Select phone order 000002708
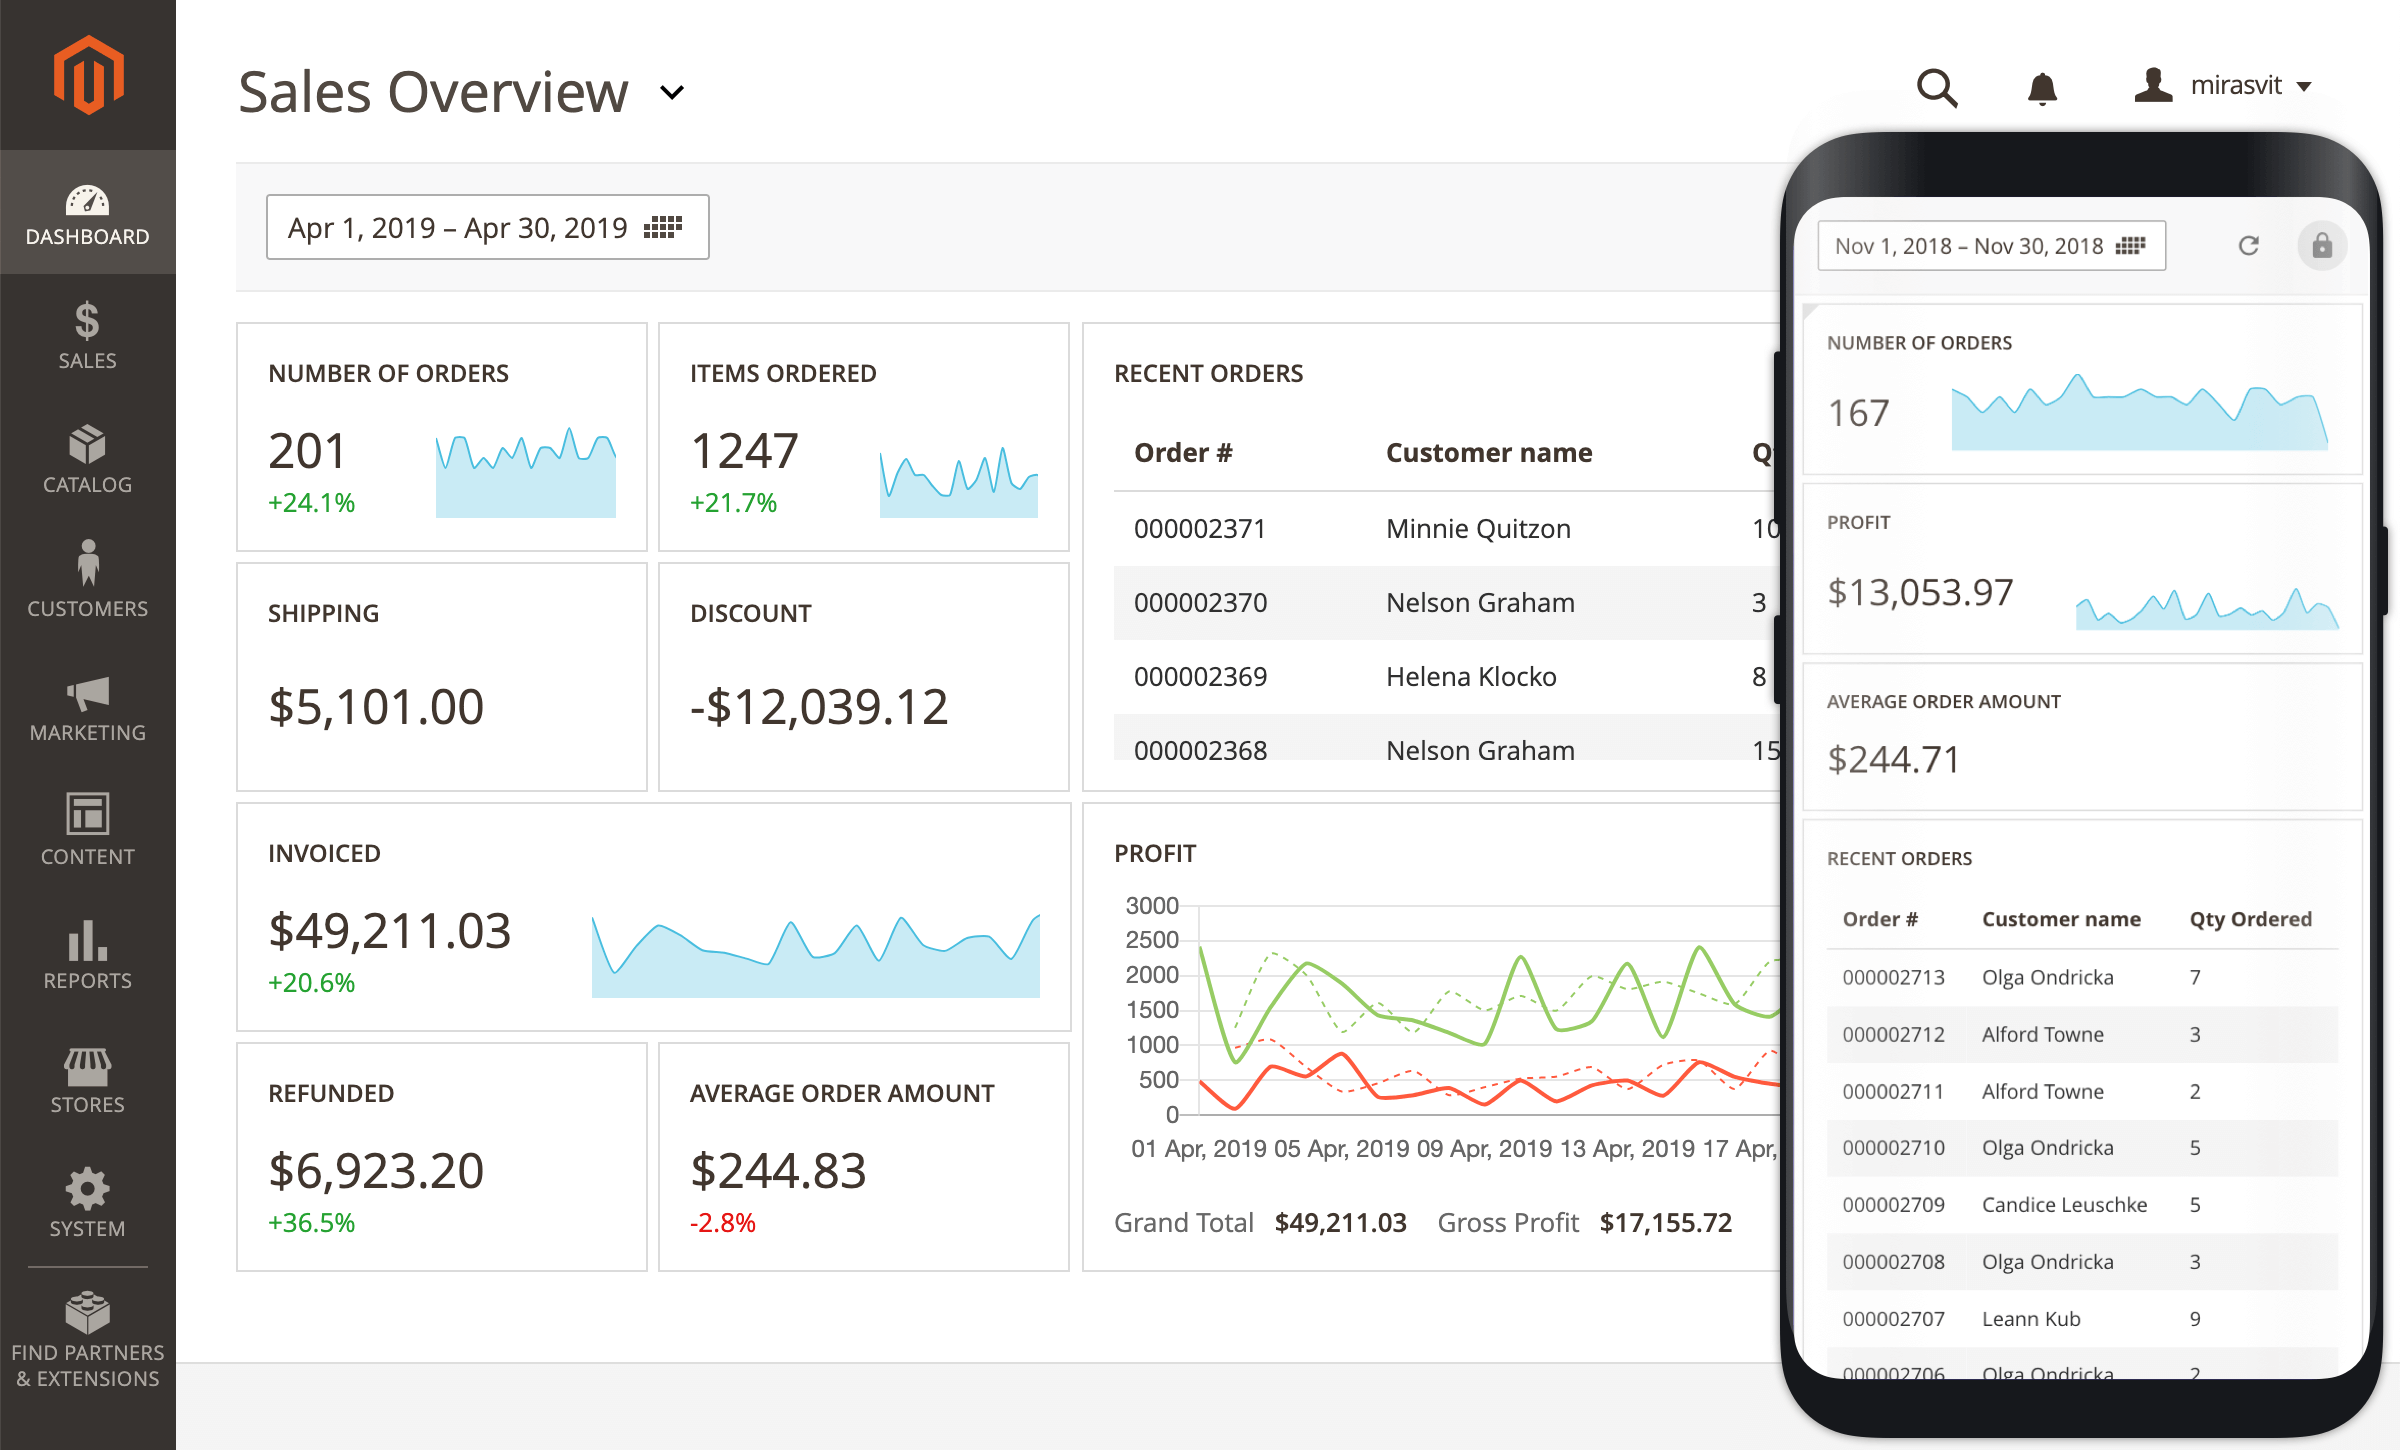Image resolution: width=2400 pixels, height=1450 pixels. coord(2083,1262)
